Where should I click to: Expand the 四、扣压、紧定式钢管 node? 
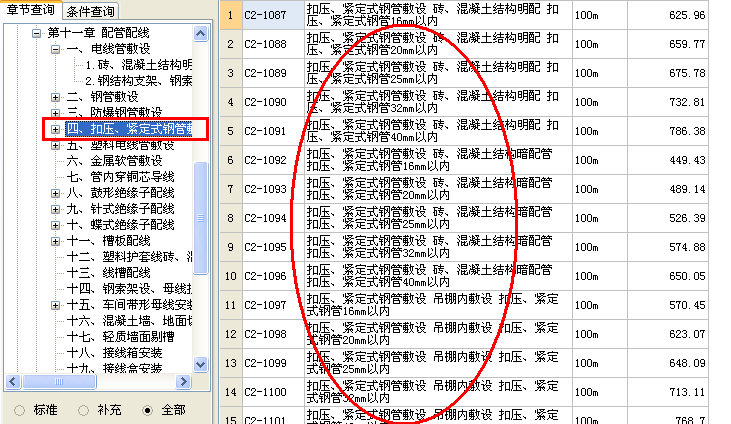point(55,129)
